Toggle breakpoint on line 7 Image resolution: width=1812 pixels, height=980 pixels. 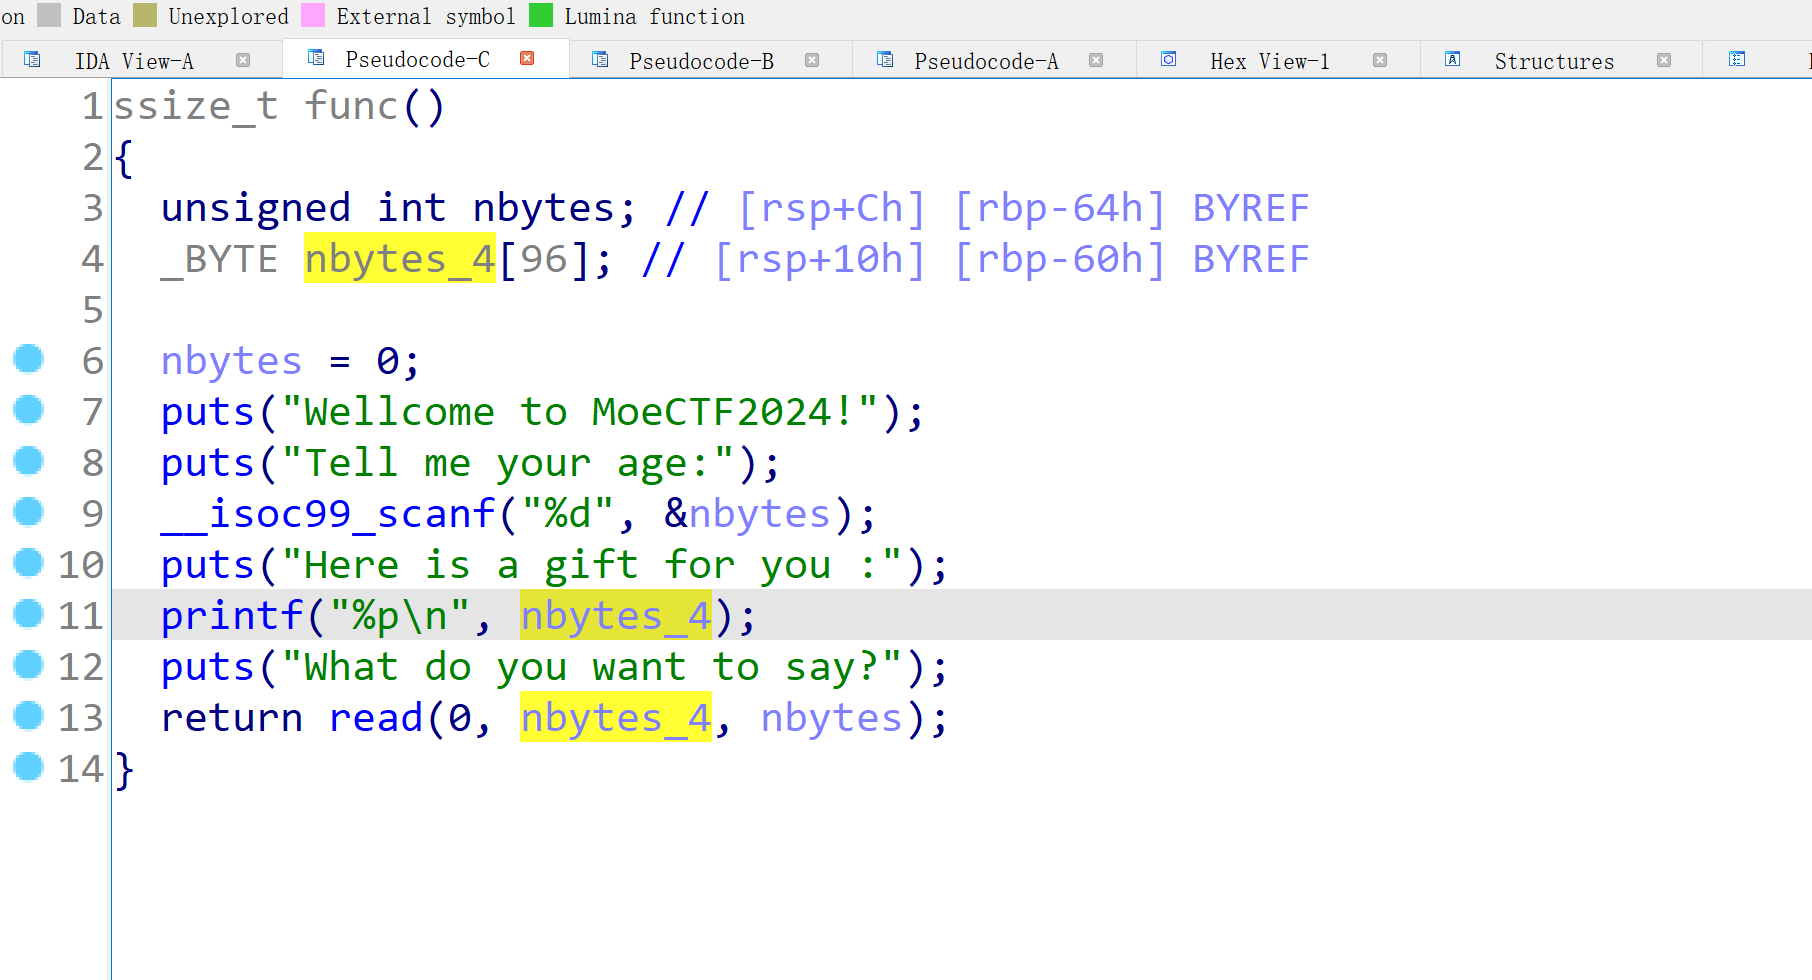click(x=28, y=409)
